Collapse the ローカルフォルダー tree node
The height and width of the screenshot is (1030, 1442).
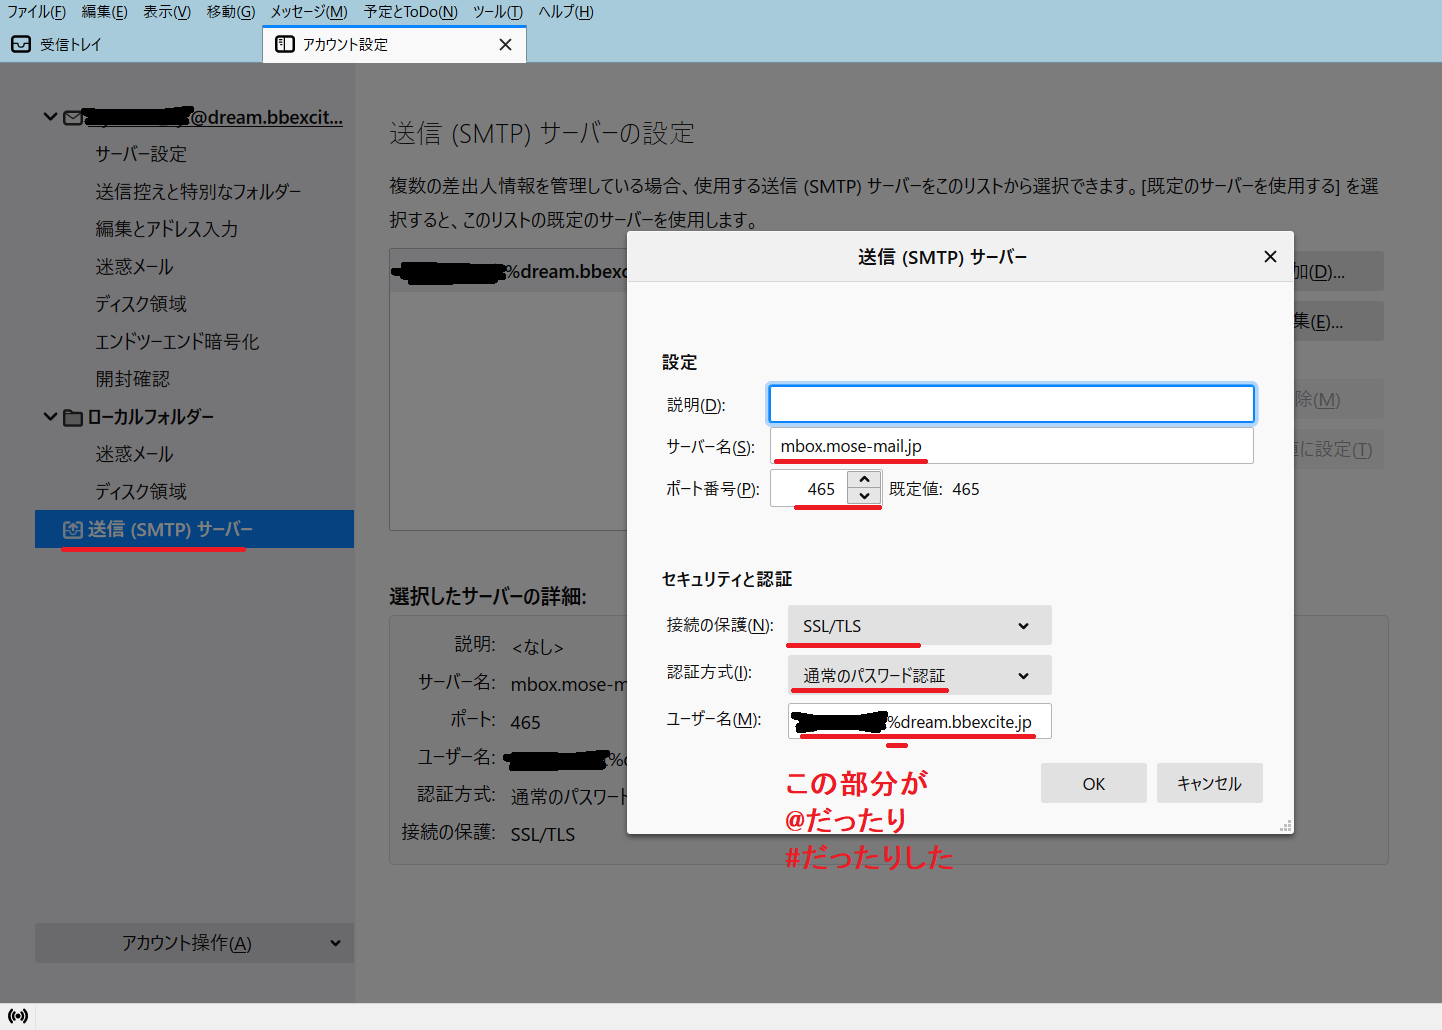pyautogui.click(x=50, y=416)
